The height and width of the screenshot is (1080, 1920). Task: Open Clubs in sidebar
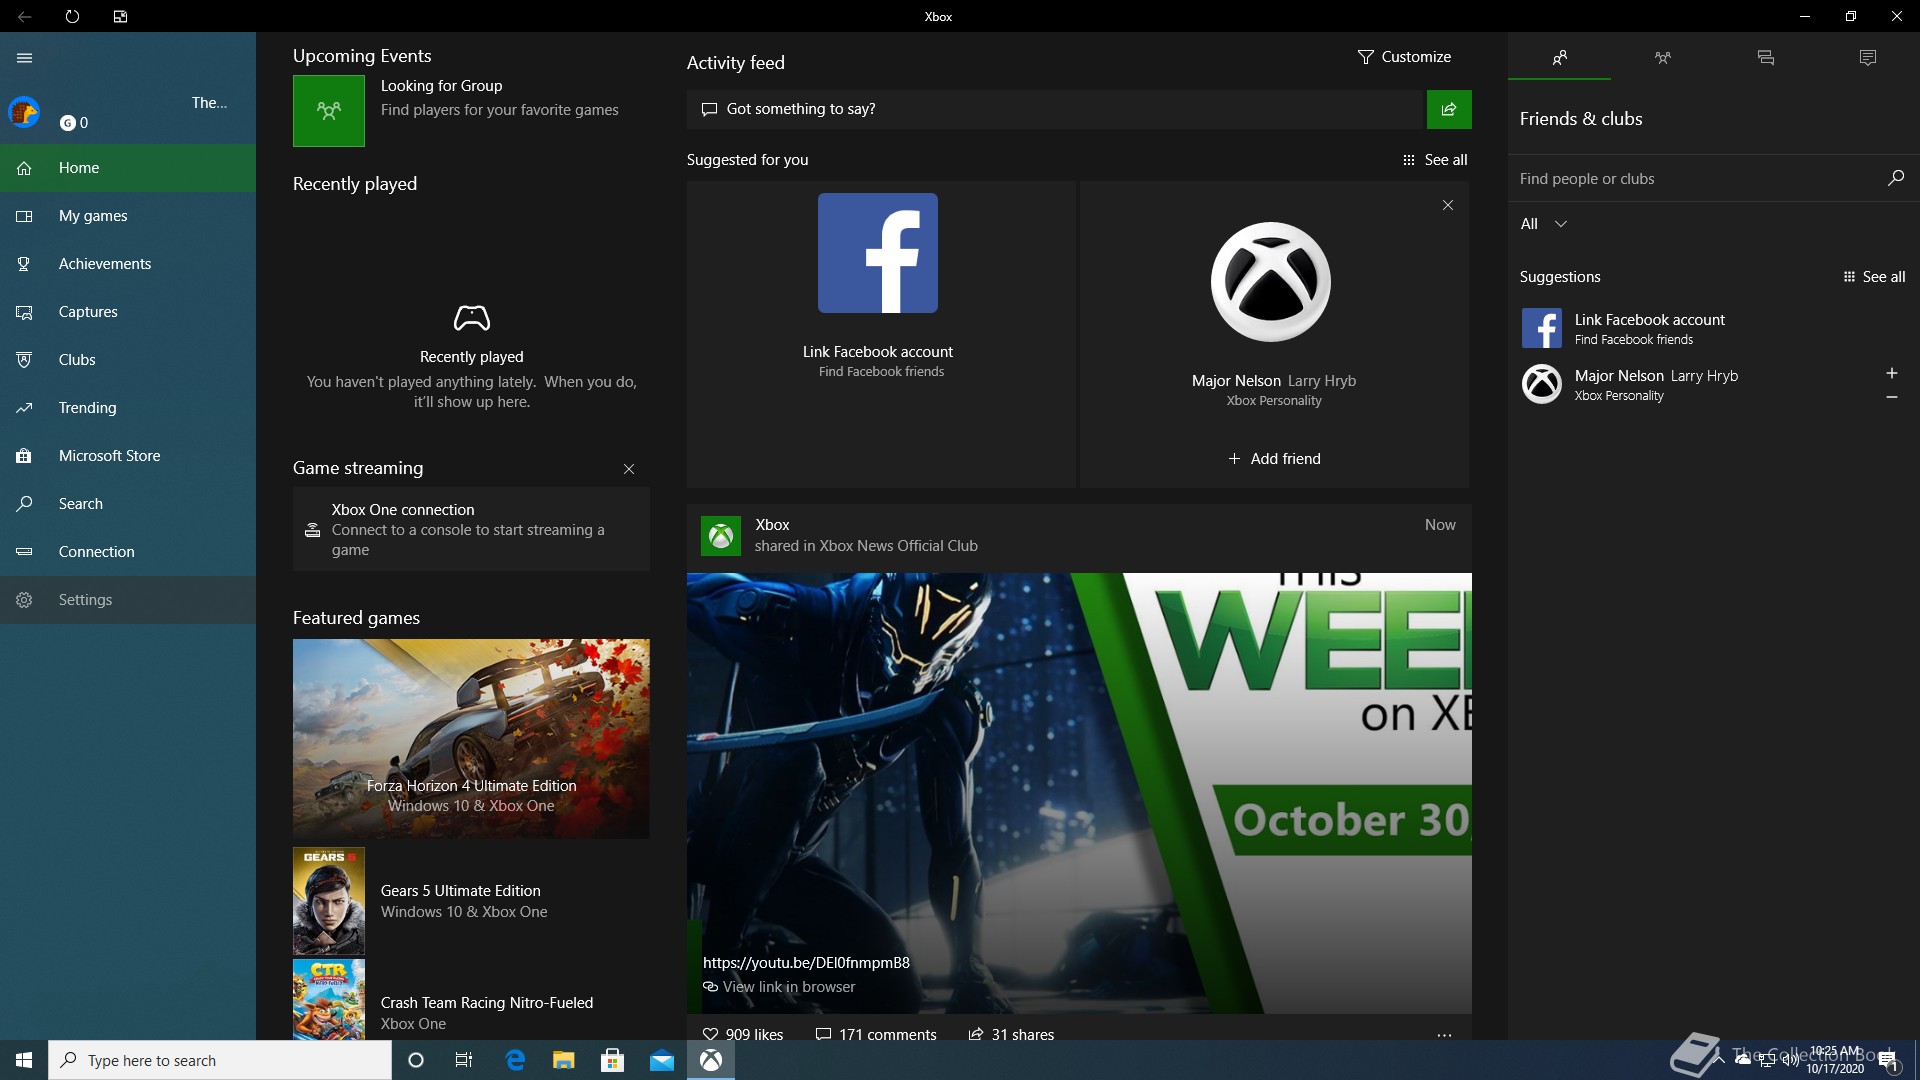pos(128,360)
